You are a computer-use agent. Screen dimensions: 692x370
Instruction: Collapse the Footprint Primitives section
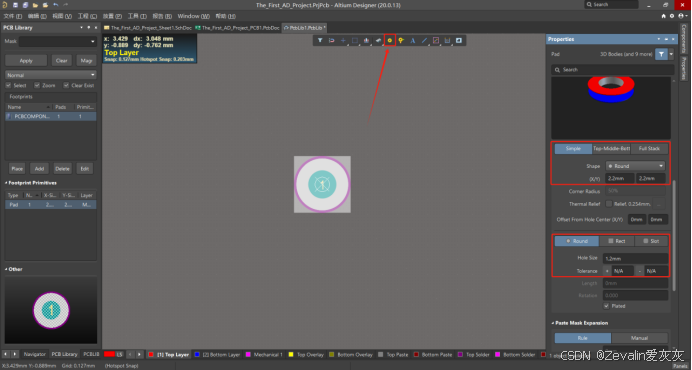6,183
